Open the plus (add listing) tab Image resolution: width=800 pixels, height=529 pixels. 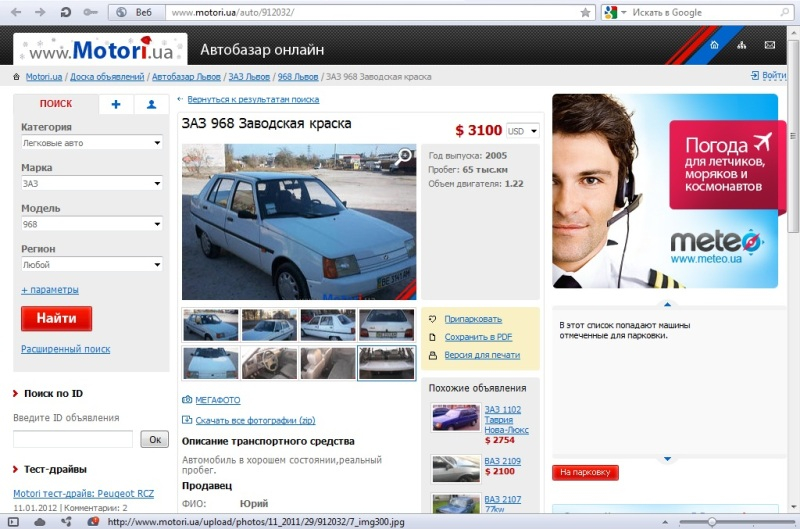click(x=116, y=104)
